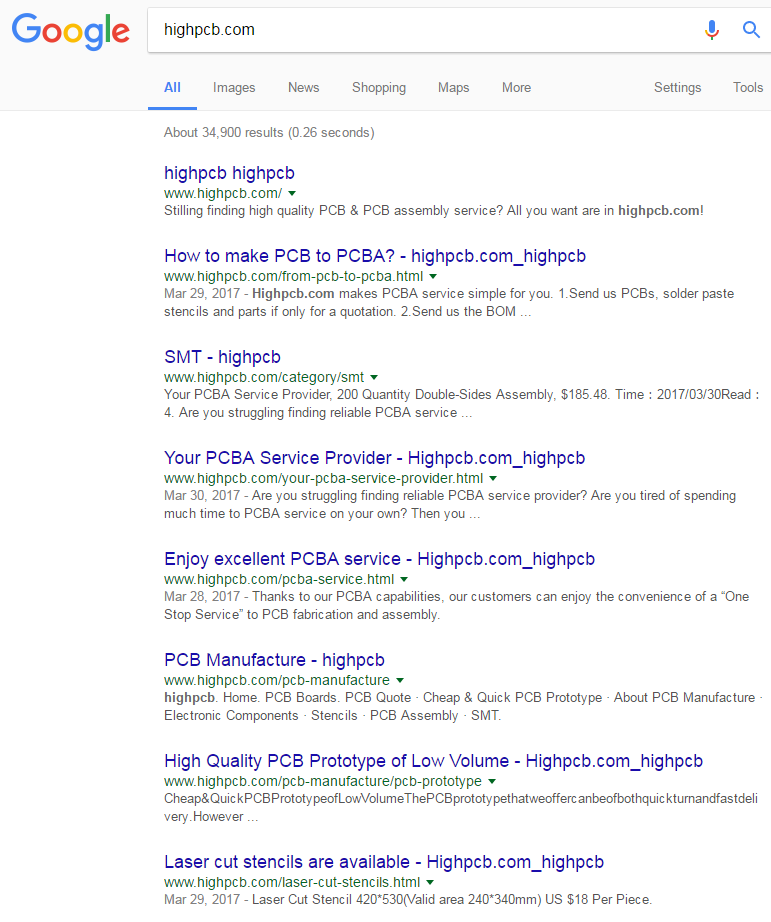Open the 'SMT - highpcb' result
Viewport: 771px width, 922px height.
point(222,357)
